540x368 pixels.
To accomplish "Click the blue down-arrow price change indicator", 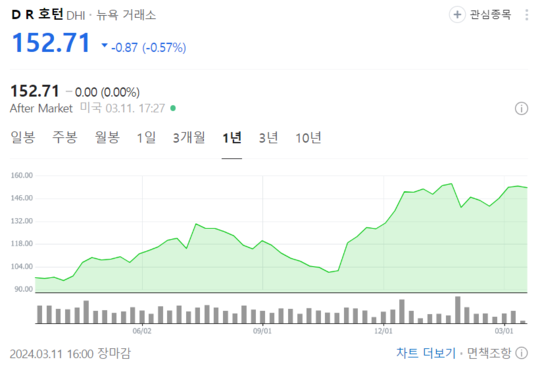I will 104,45.
